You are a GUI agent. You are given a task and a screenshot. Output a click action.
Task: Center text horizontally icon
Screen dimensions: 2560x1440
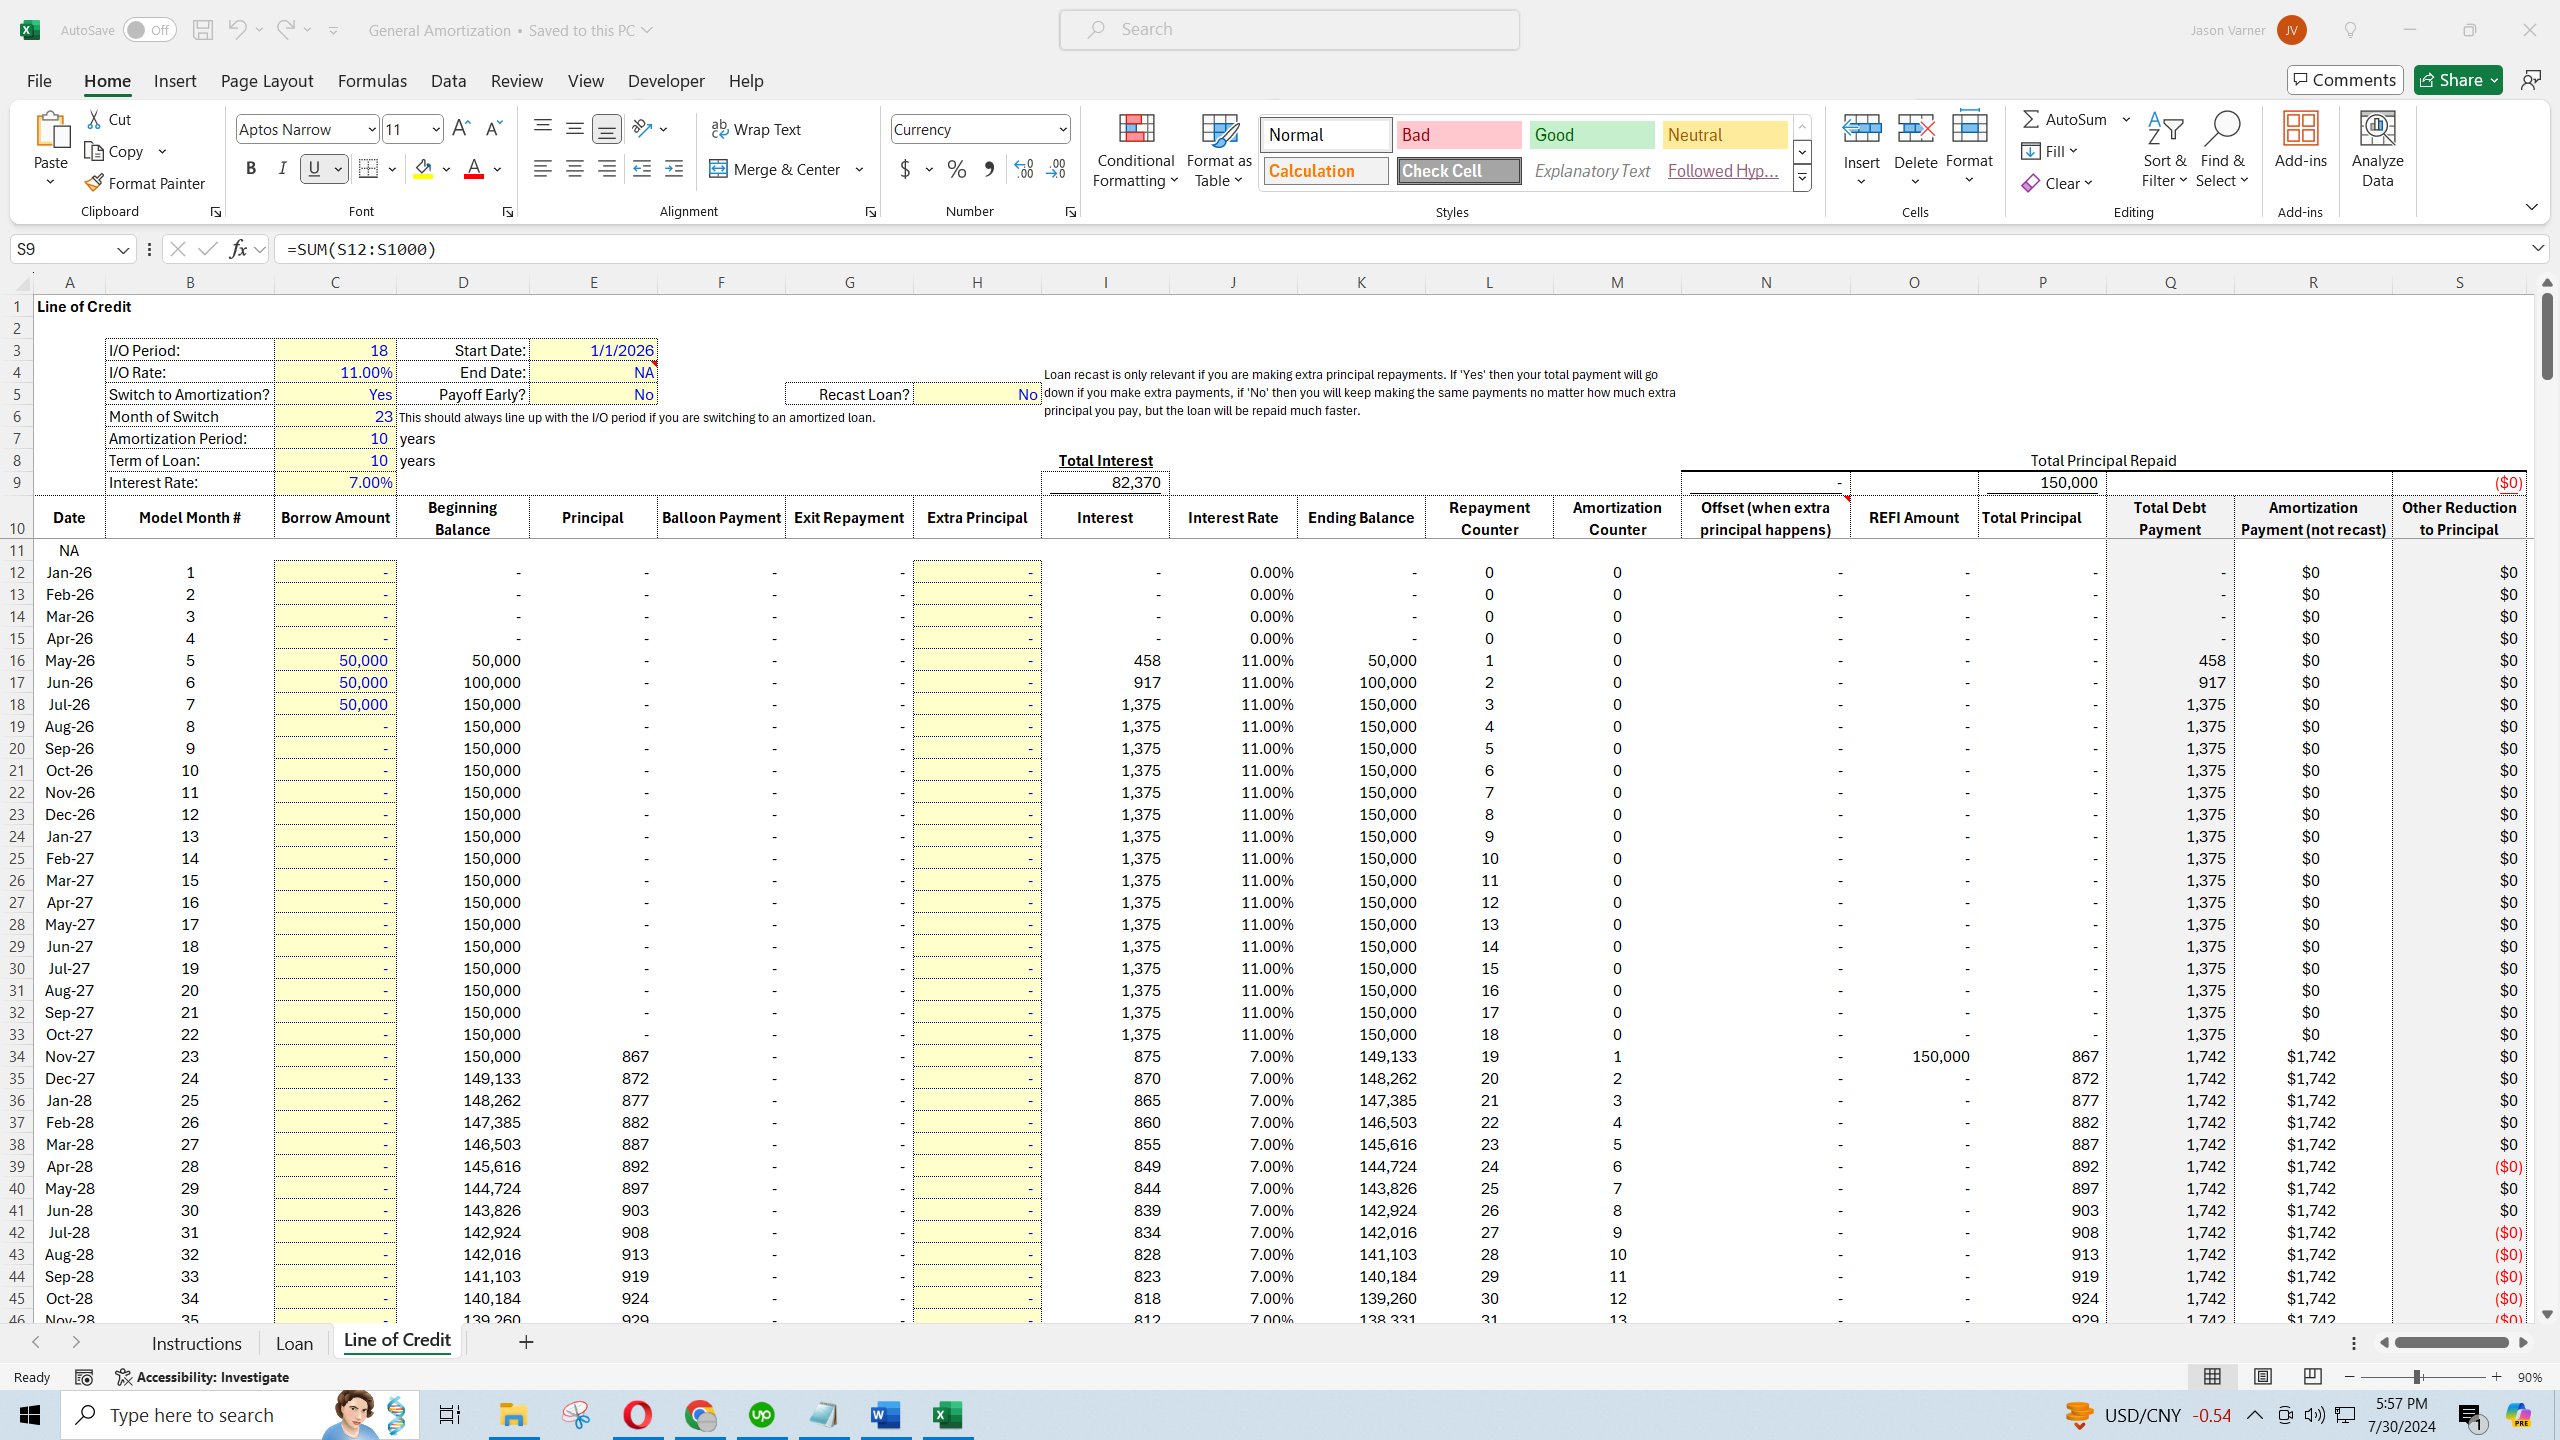coord(574,169)
